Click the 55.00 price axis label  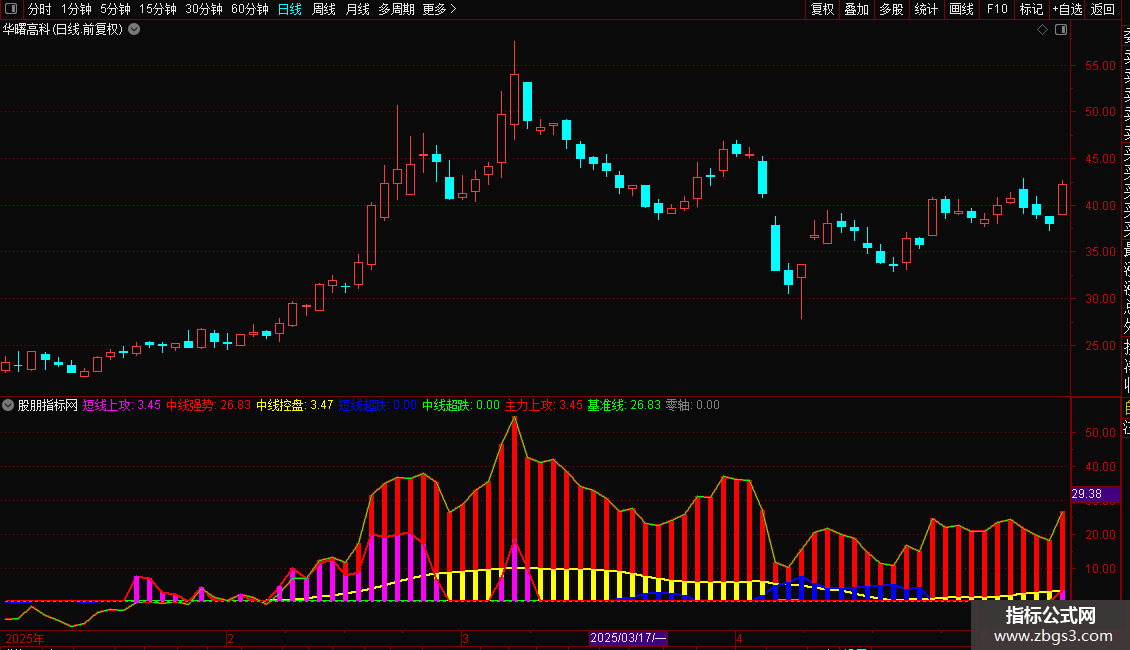click(x=1100, y=66)
